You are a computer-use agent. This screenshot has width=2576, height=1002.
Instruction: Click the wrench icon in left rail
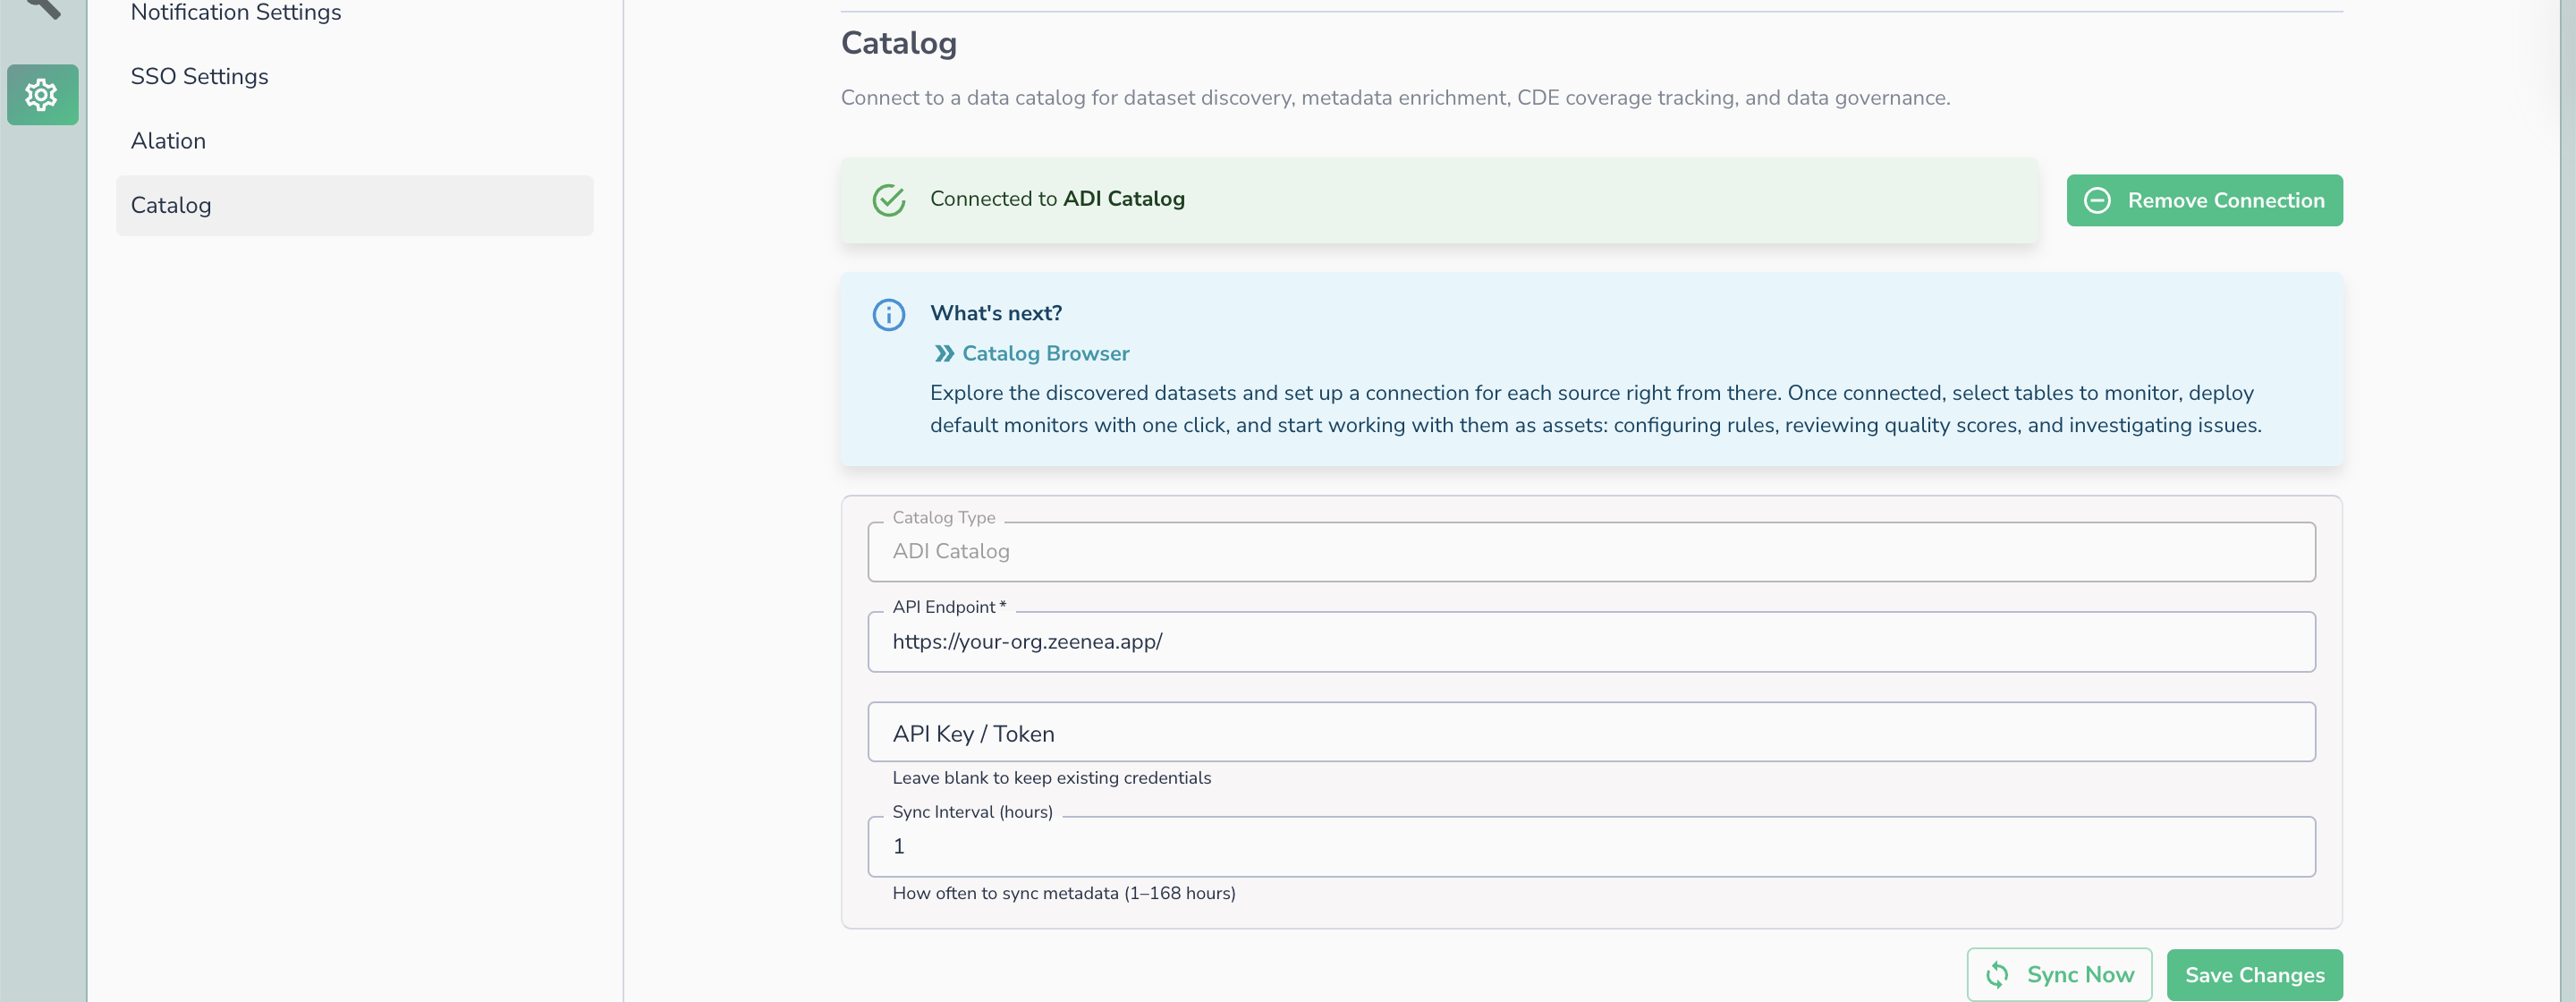tap(42, 8)
